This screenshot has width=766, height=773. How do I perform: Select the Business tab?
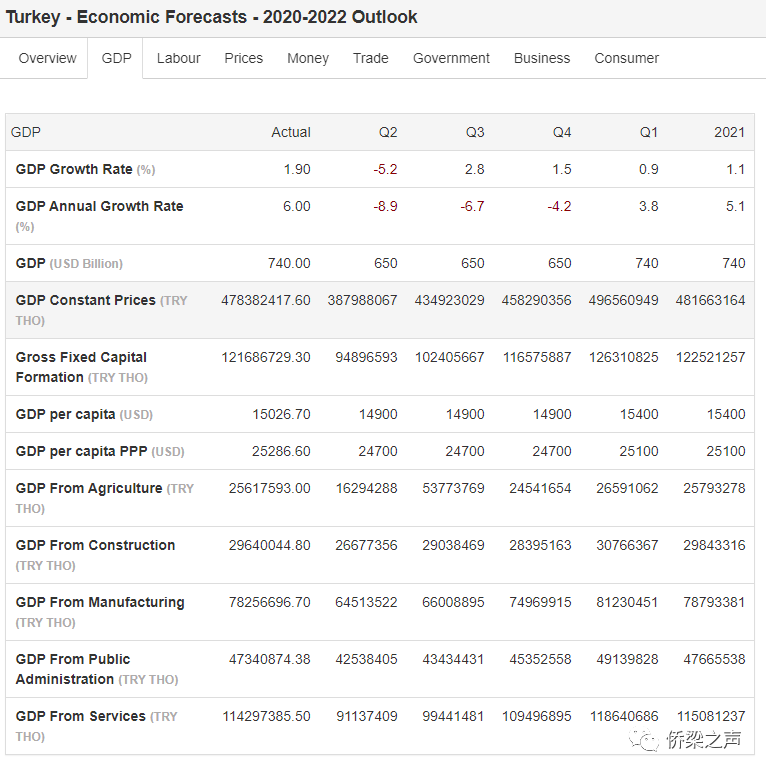point(542,58)
